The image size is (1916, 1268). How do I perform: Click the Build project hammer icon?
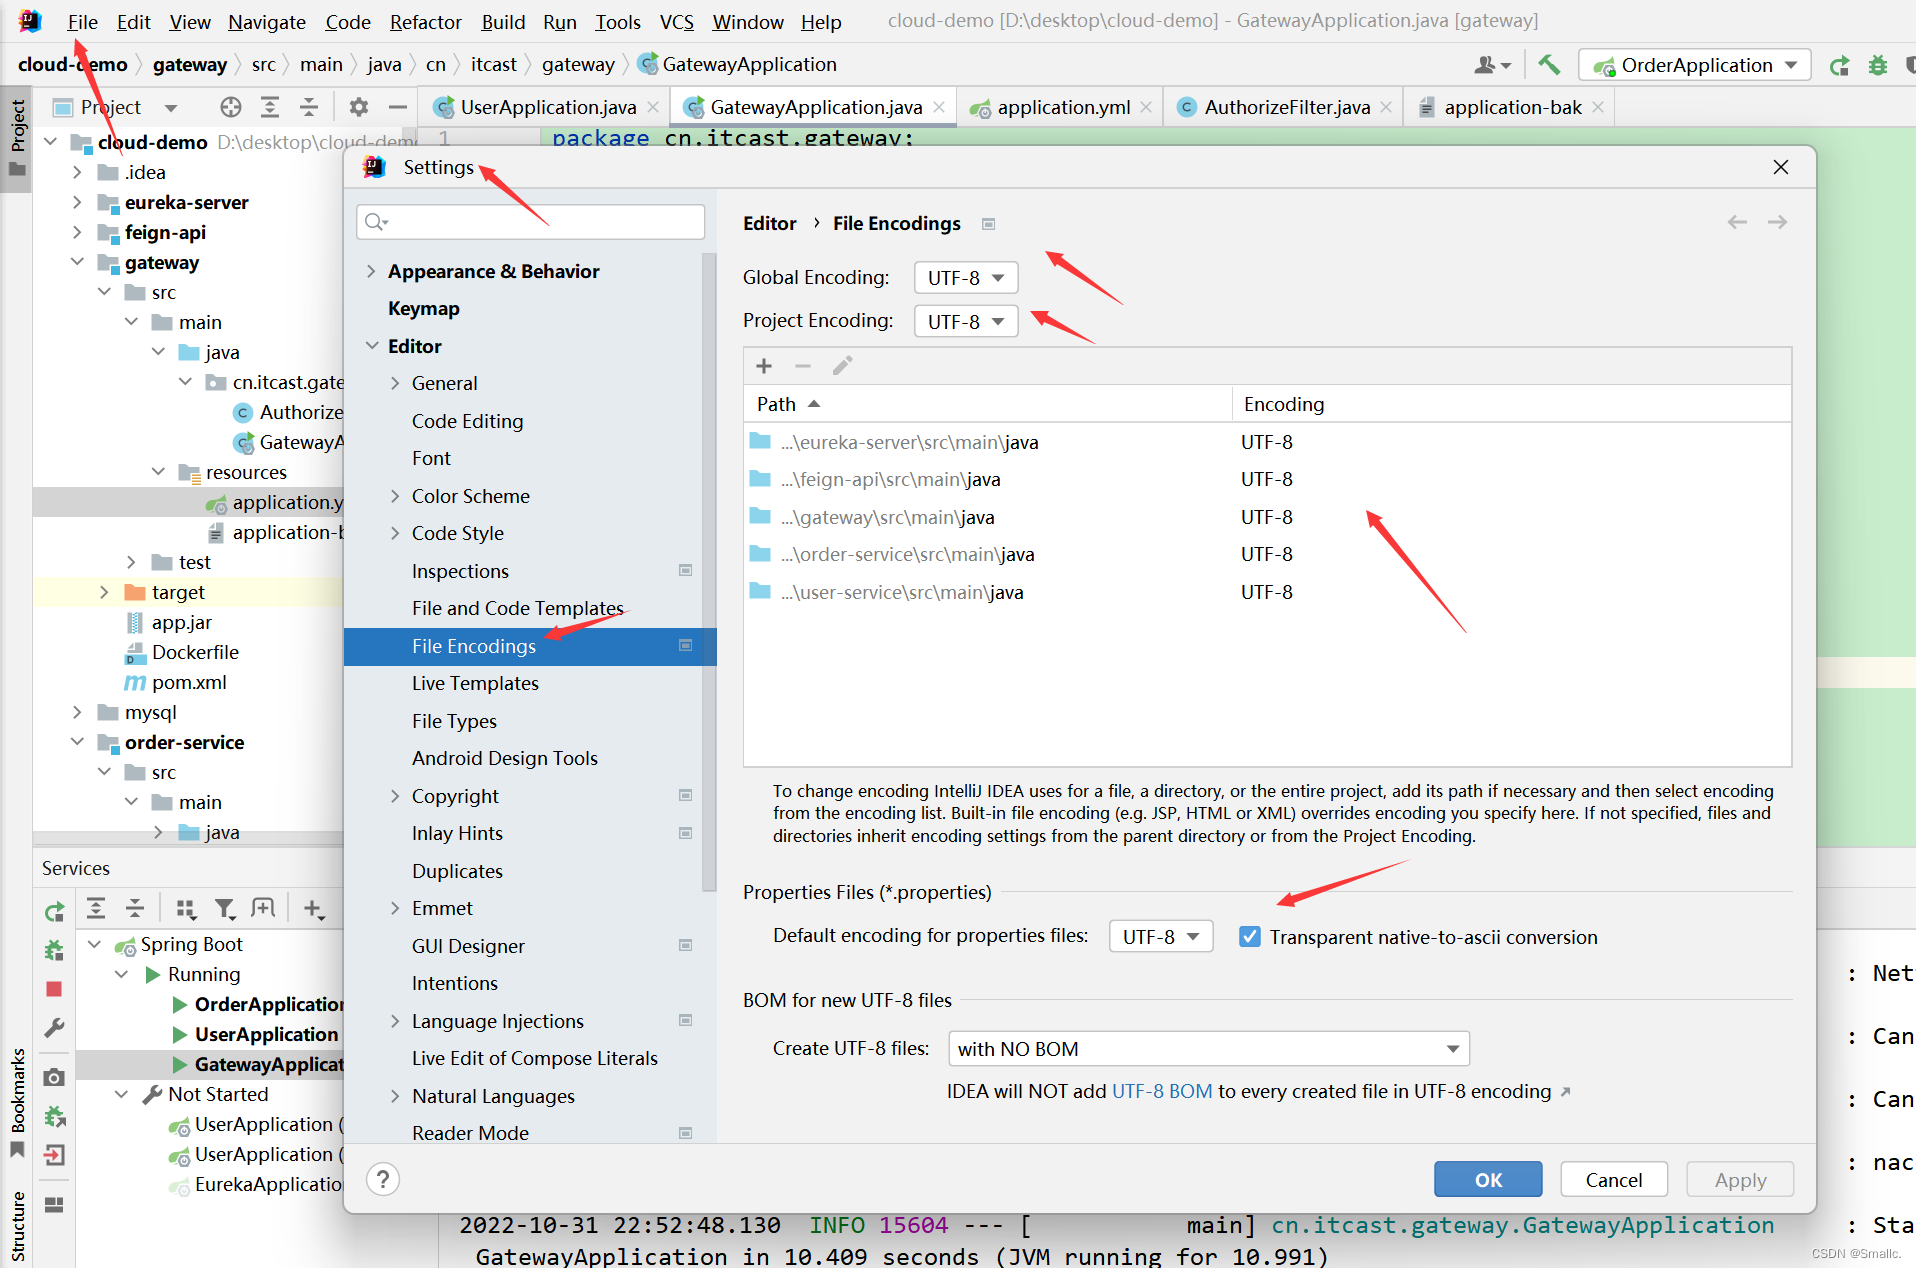coord(1549,64)
